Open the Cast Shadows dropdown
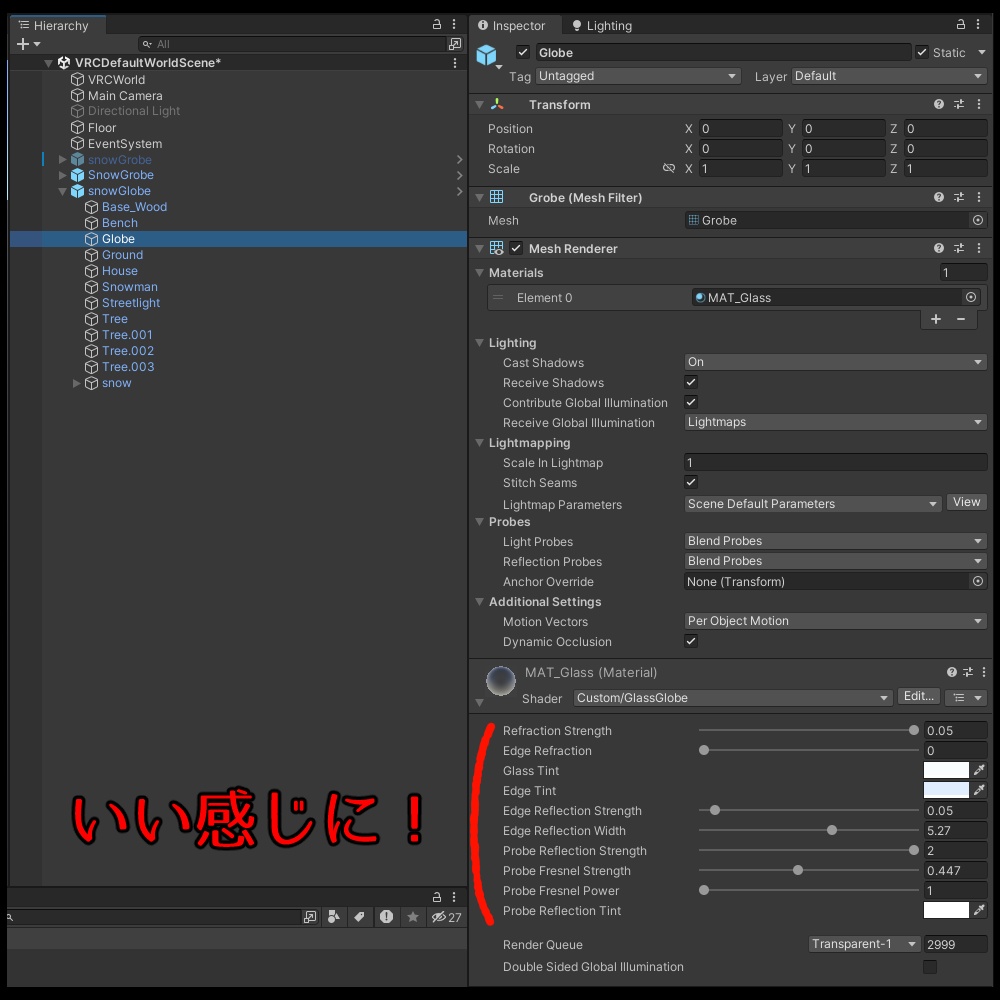This screenshot has width=1000, height=1000. pos(835,362)
